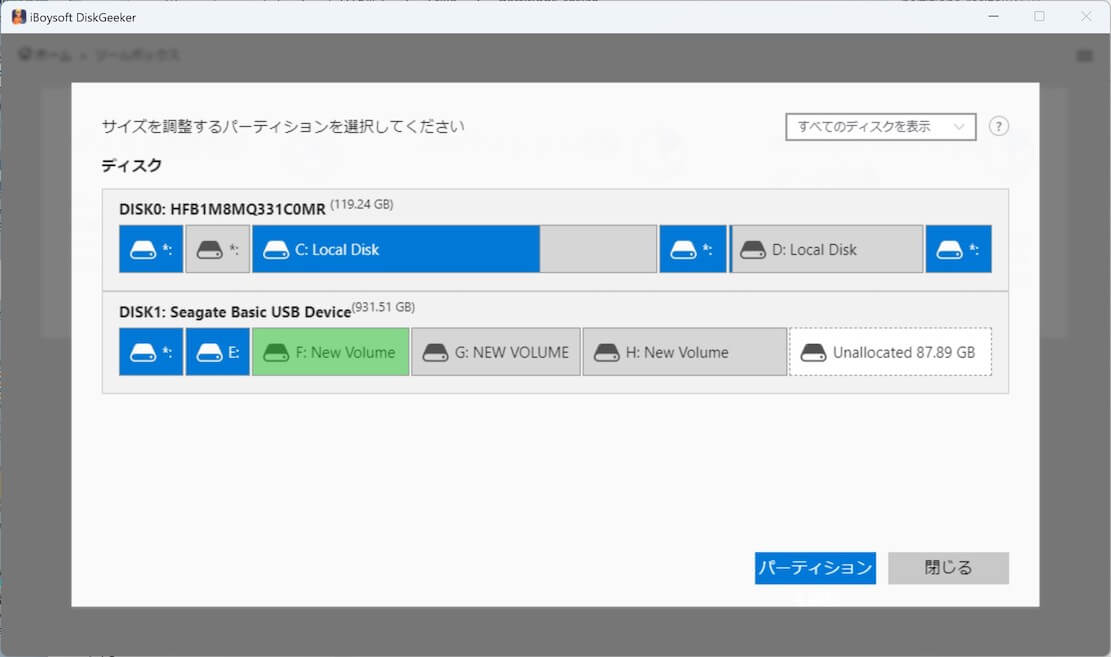Select the last blue unnamed partition on DISK0
Image resolution: width=1111 pixels, height=657 pixels.
coord(959,249)
